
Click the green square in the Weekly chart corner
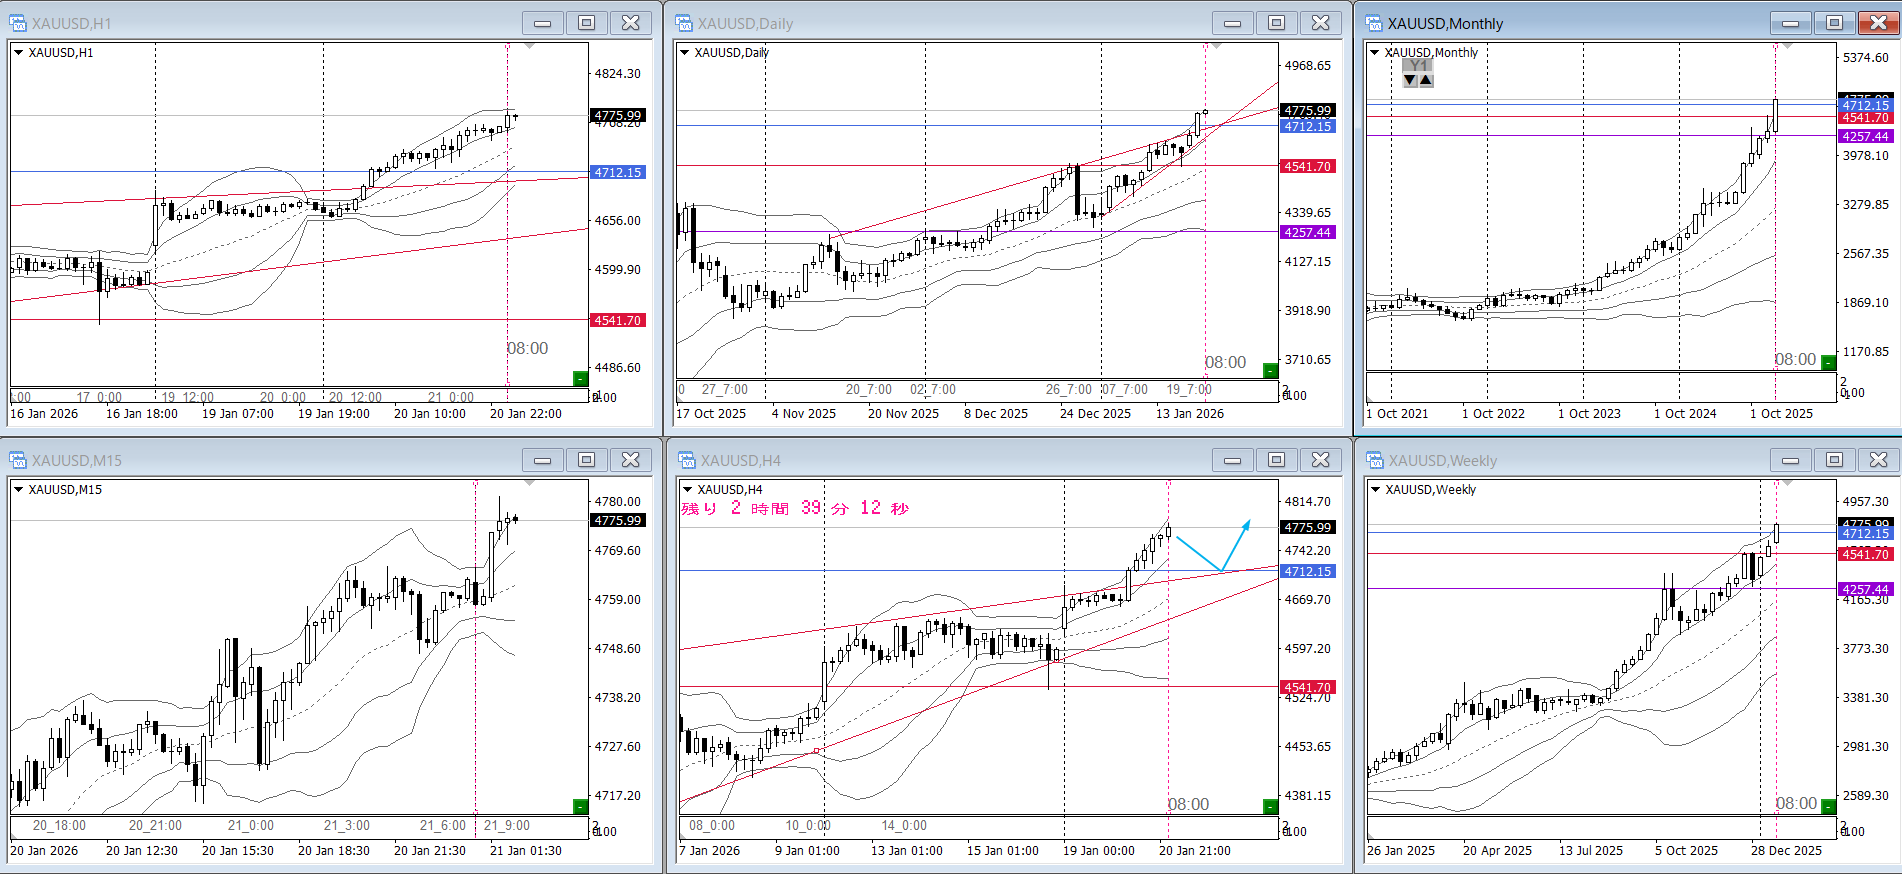pos(1828,806)
